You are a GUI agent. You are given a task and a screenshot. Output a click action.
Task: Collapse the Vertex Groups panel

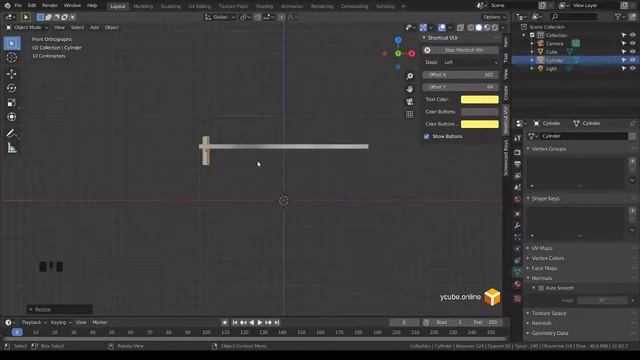pos(549,149)
